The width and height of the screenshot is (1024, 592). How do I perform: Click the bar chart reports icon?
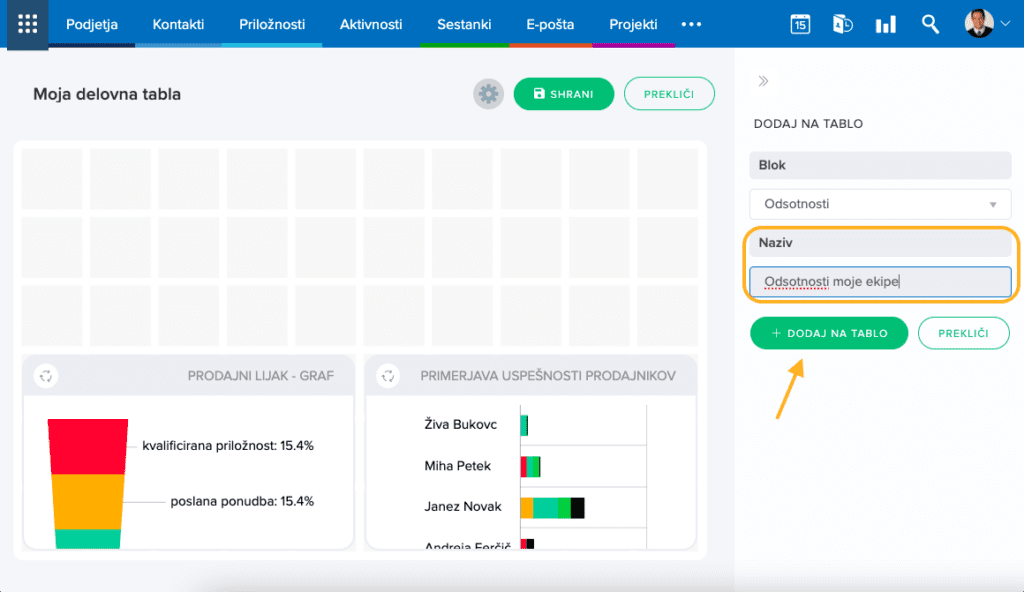[885, 25]
